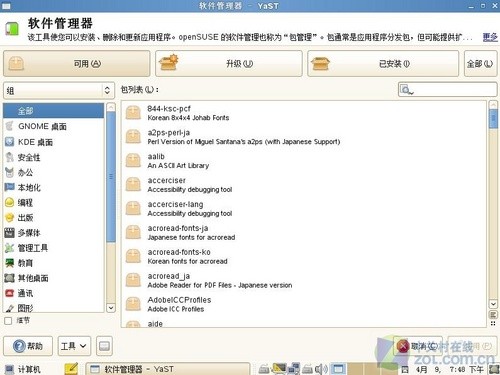Click group list scrollbar down arrow
This screenshot has width=500, height=375.
click(111, 308)
